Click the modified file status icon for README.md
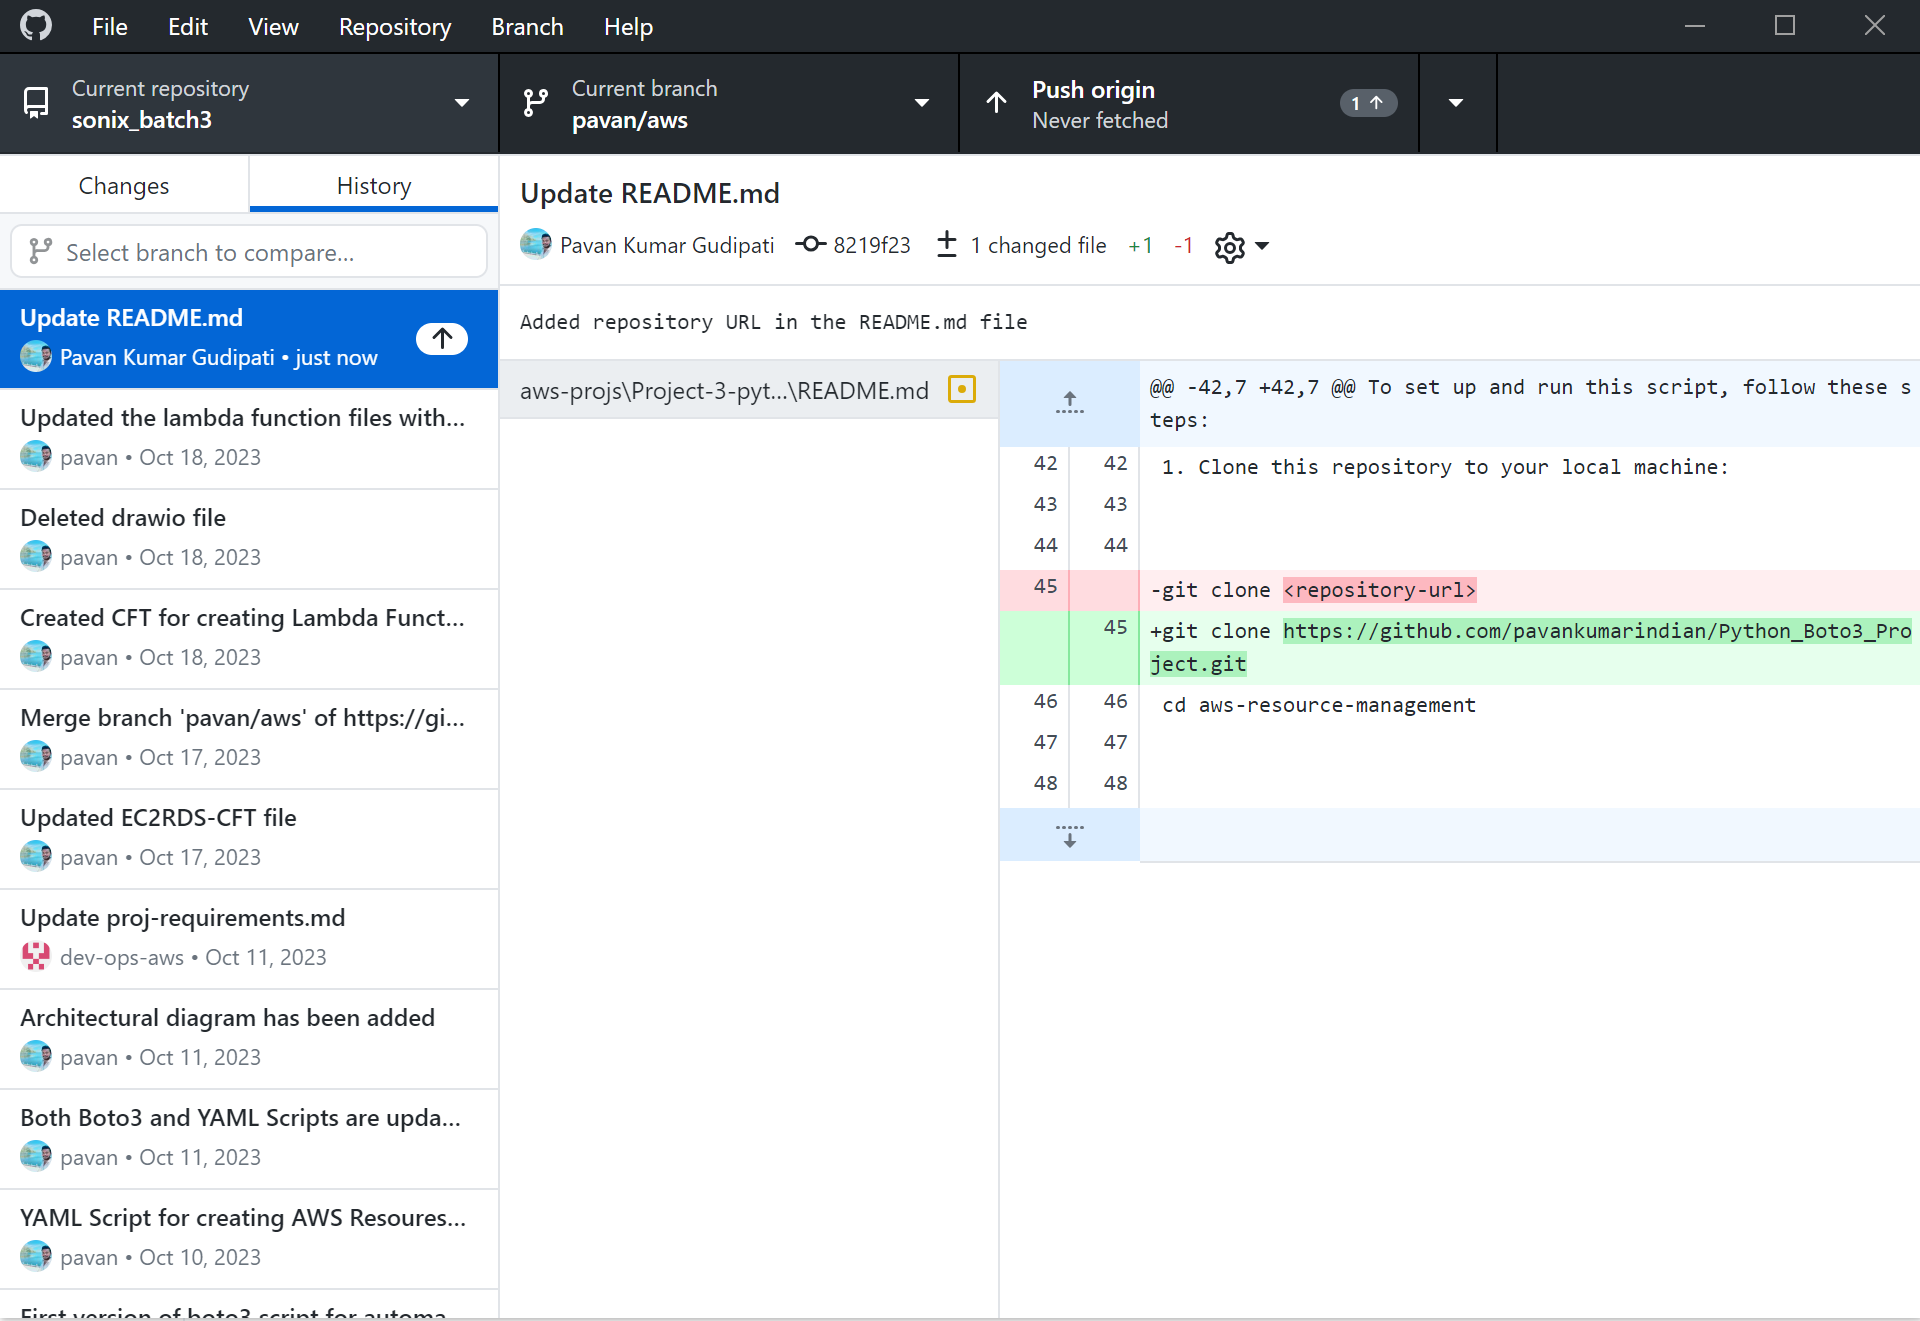Viewport: 1920px width, 1321px height. (x=961, y=389)
